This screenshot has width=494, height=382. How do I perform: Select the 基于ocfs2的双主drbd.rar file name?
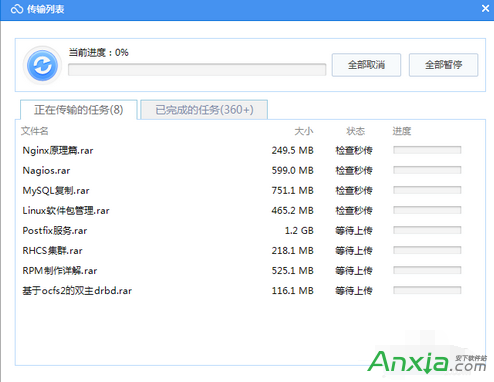[x=77, y=291]
